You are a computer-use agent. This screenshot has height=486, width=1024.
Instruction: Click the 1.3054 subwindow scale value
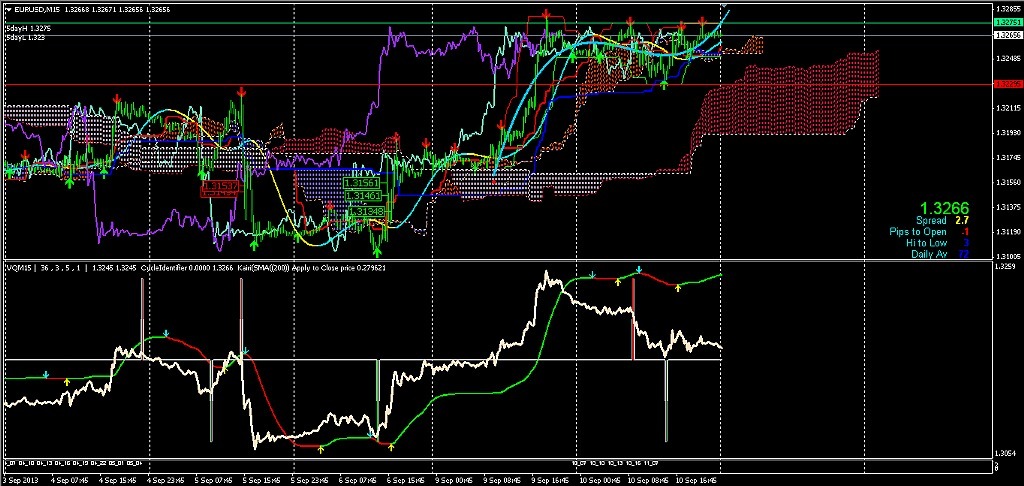[x=1003, y=453]
